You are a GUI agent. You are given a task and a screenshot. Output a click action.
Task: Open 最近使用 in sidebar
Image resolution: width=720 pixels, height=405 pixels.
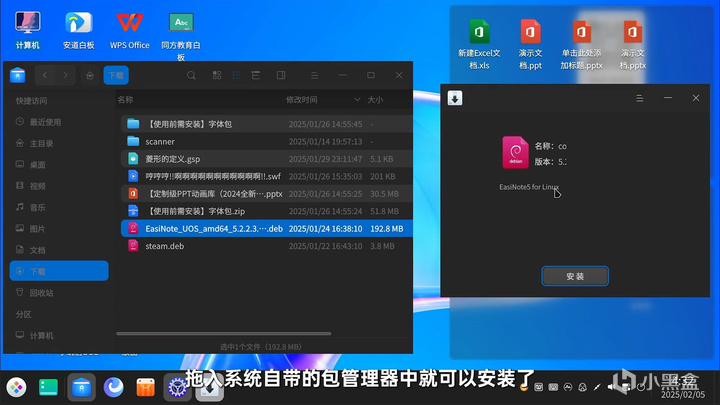[x=59, y=122]
